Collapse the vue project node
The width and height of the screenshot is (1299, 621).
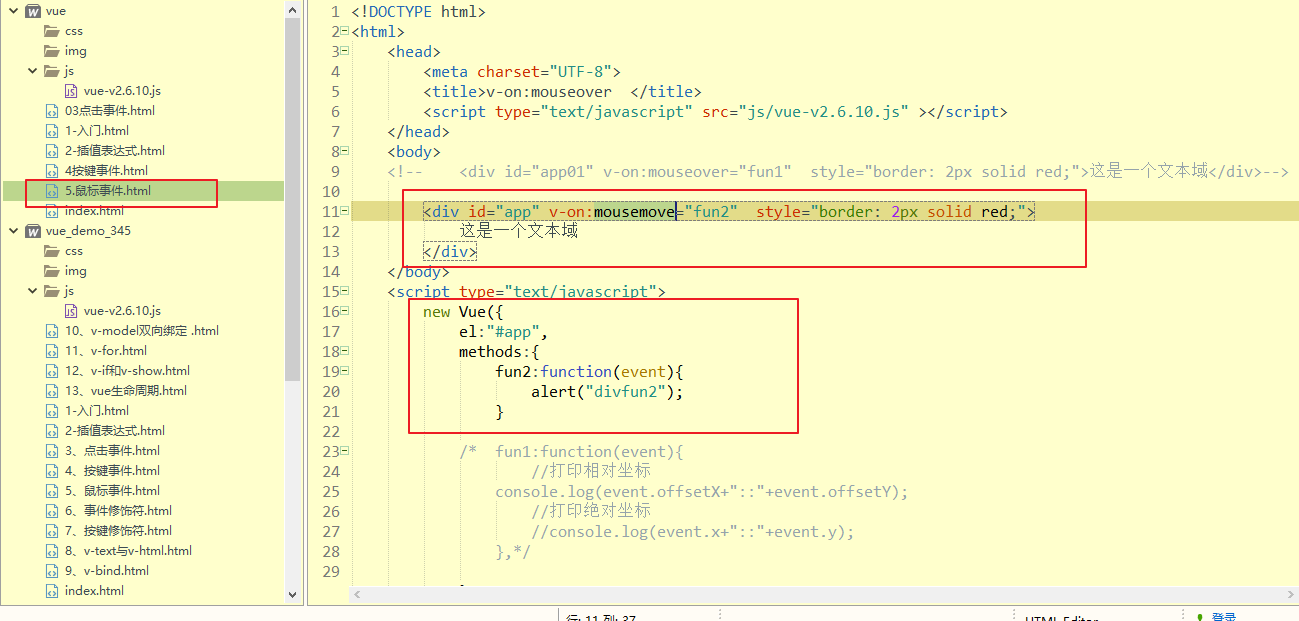pos(13,11)
